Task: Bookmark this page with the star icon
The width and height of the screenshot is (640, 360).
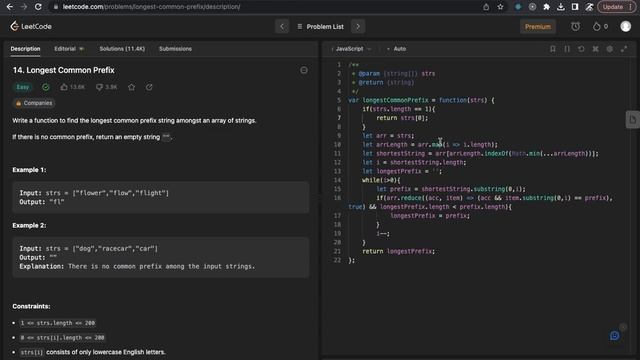Action: (500, 7)
